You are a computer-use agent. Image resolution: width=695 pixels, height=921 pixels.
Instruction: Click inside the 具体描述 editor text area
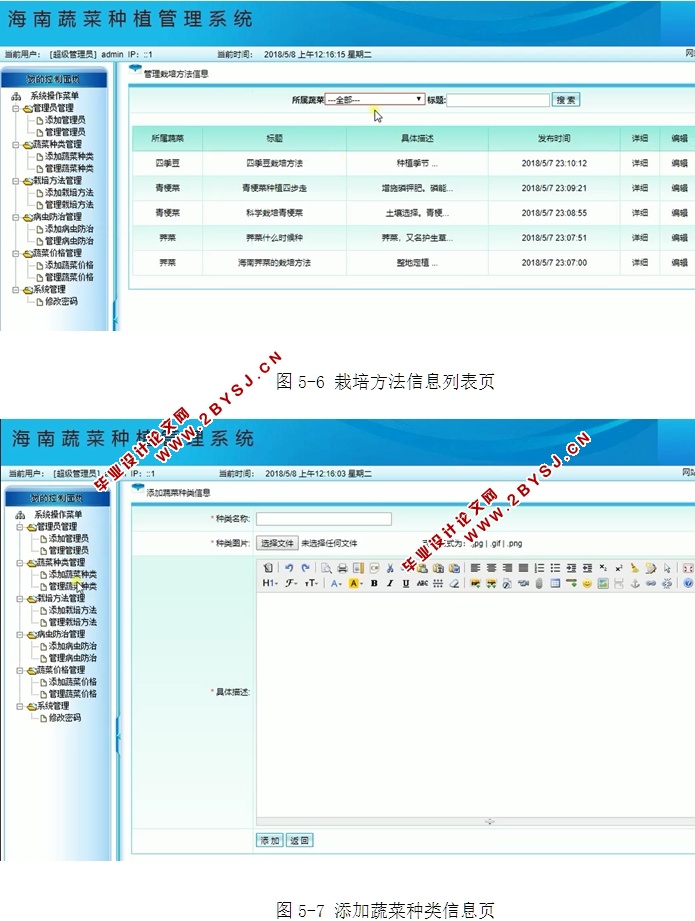click(x=475, y=704)
